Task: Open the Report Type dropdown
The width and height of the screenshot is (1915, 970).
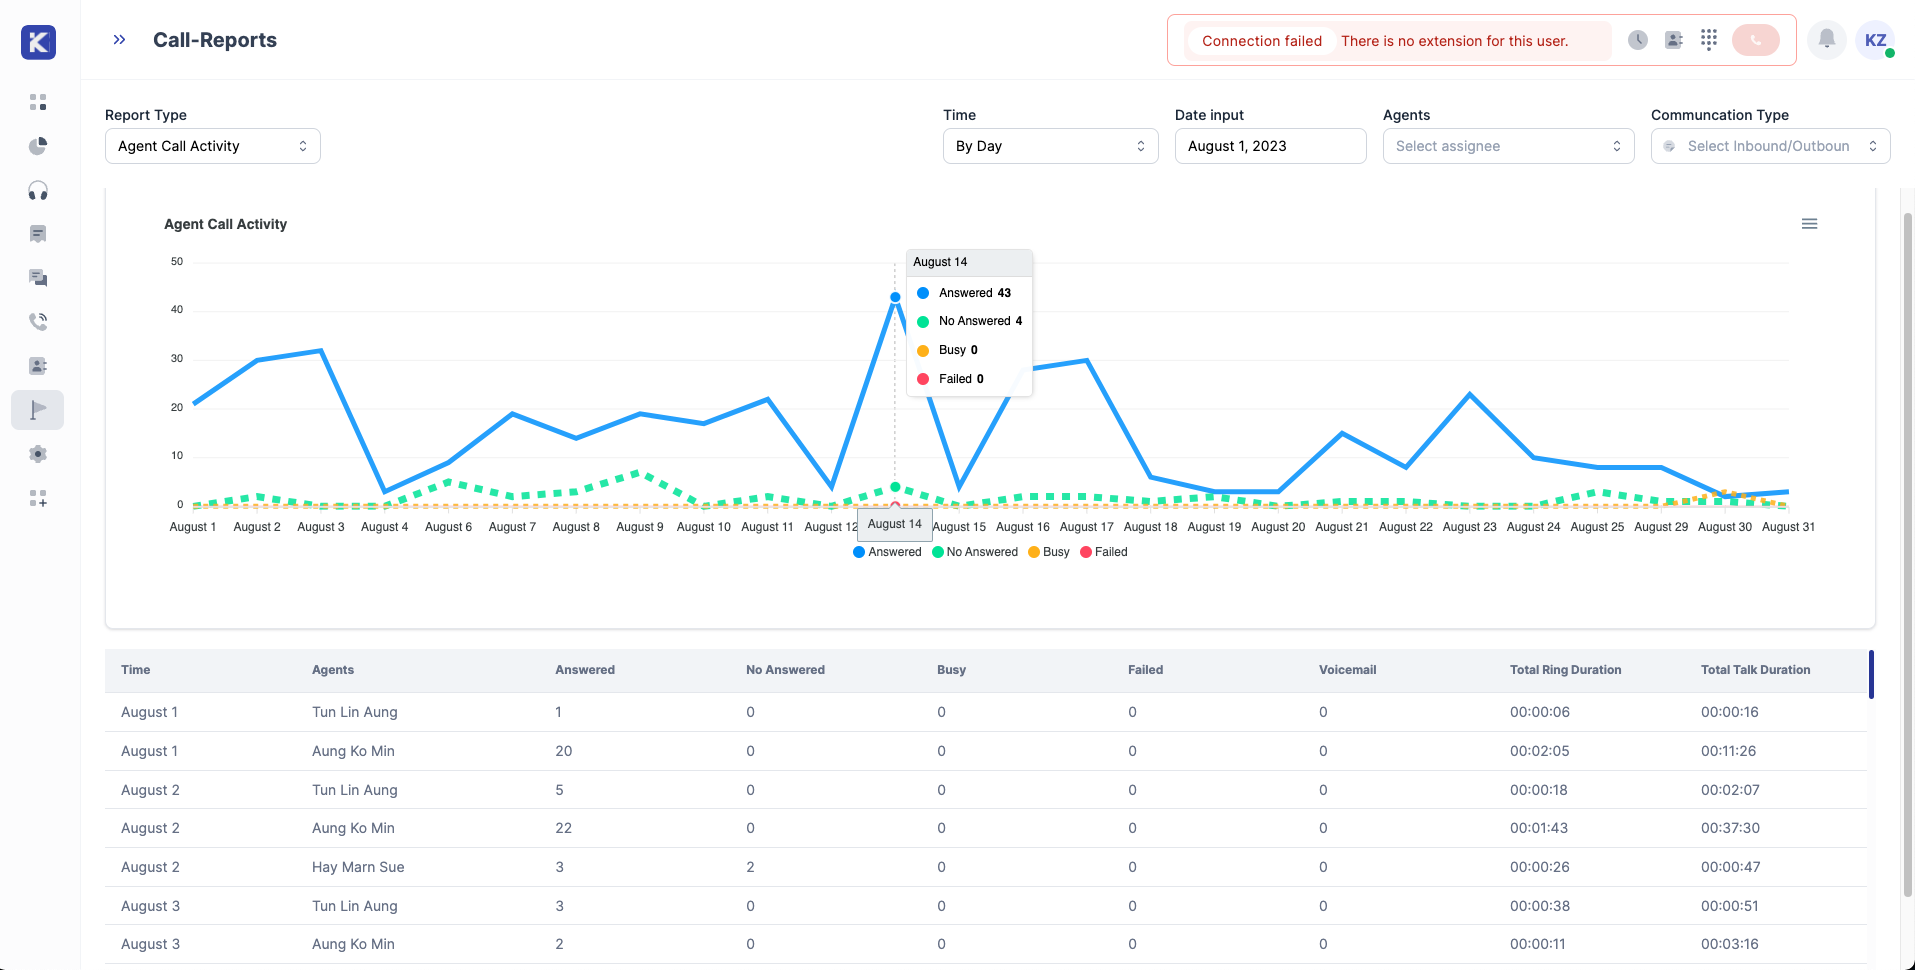Action: coord(213,146)
